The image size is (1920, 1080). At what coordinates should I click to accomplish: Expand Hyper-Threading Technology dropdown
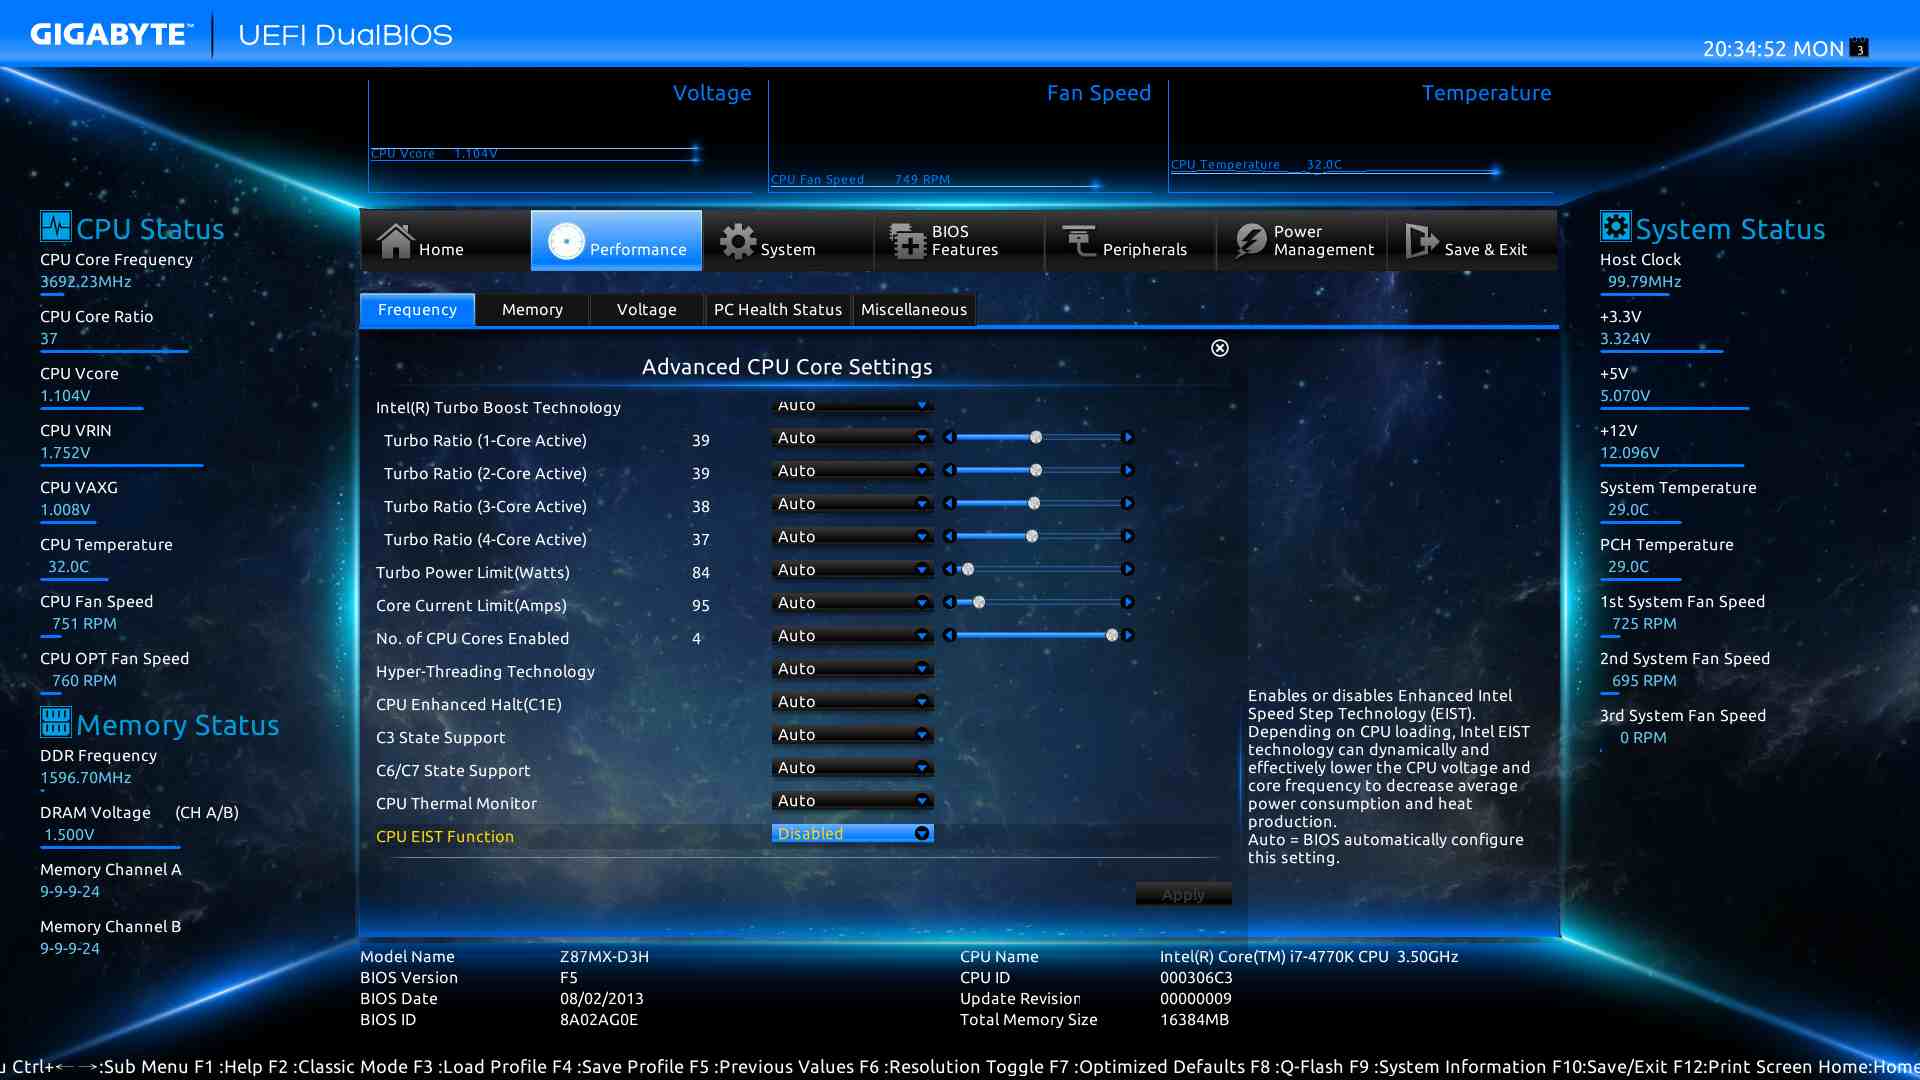tap(852, 669)
